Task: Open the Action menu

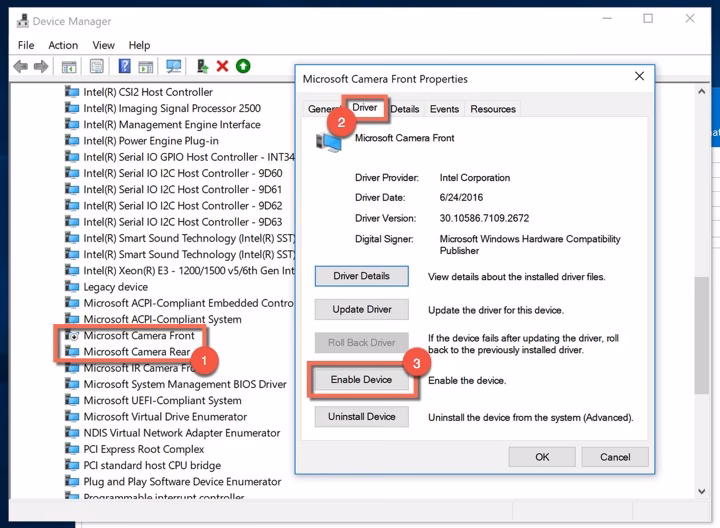Action: coord(63,45)
